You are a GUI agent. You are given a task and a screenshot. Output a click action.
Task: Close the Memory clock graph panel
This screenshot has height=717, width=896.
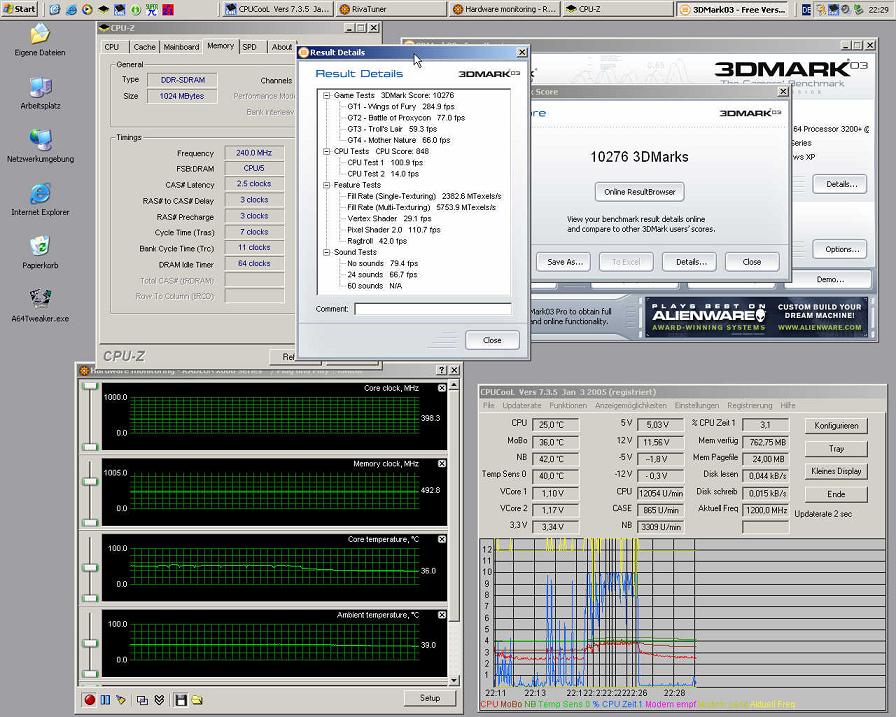coord(442,463)
